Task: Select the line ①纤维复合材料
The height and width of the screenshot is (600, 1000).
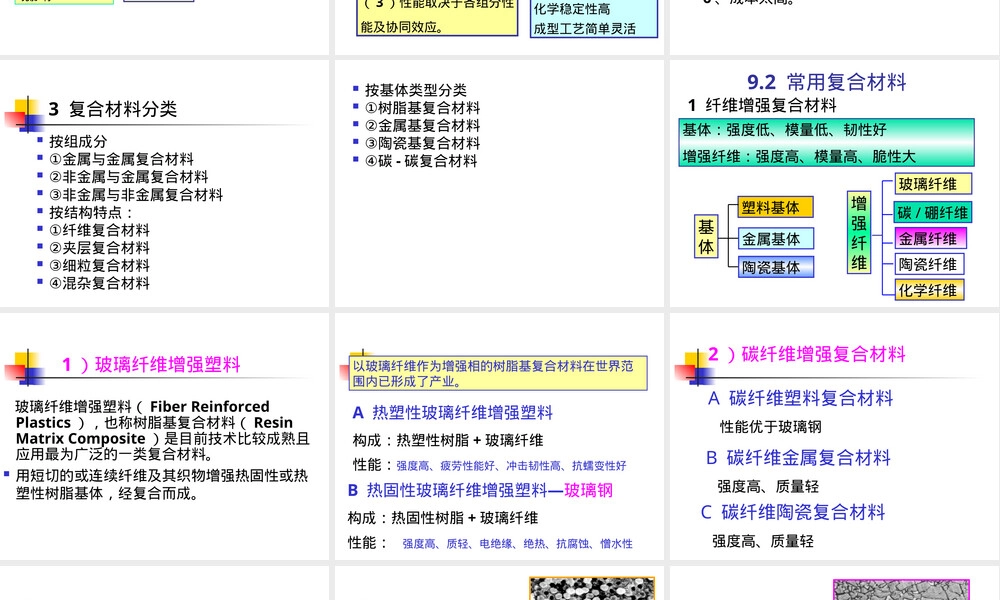Action: point(99,230)
